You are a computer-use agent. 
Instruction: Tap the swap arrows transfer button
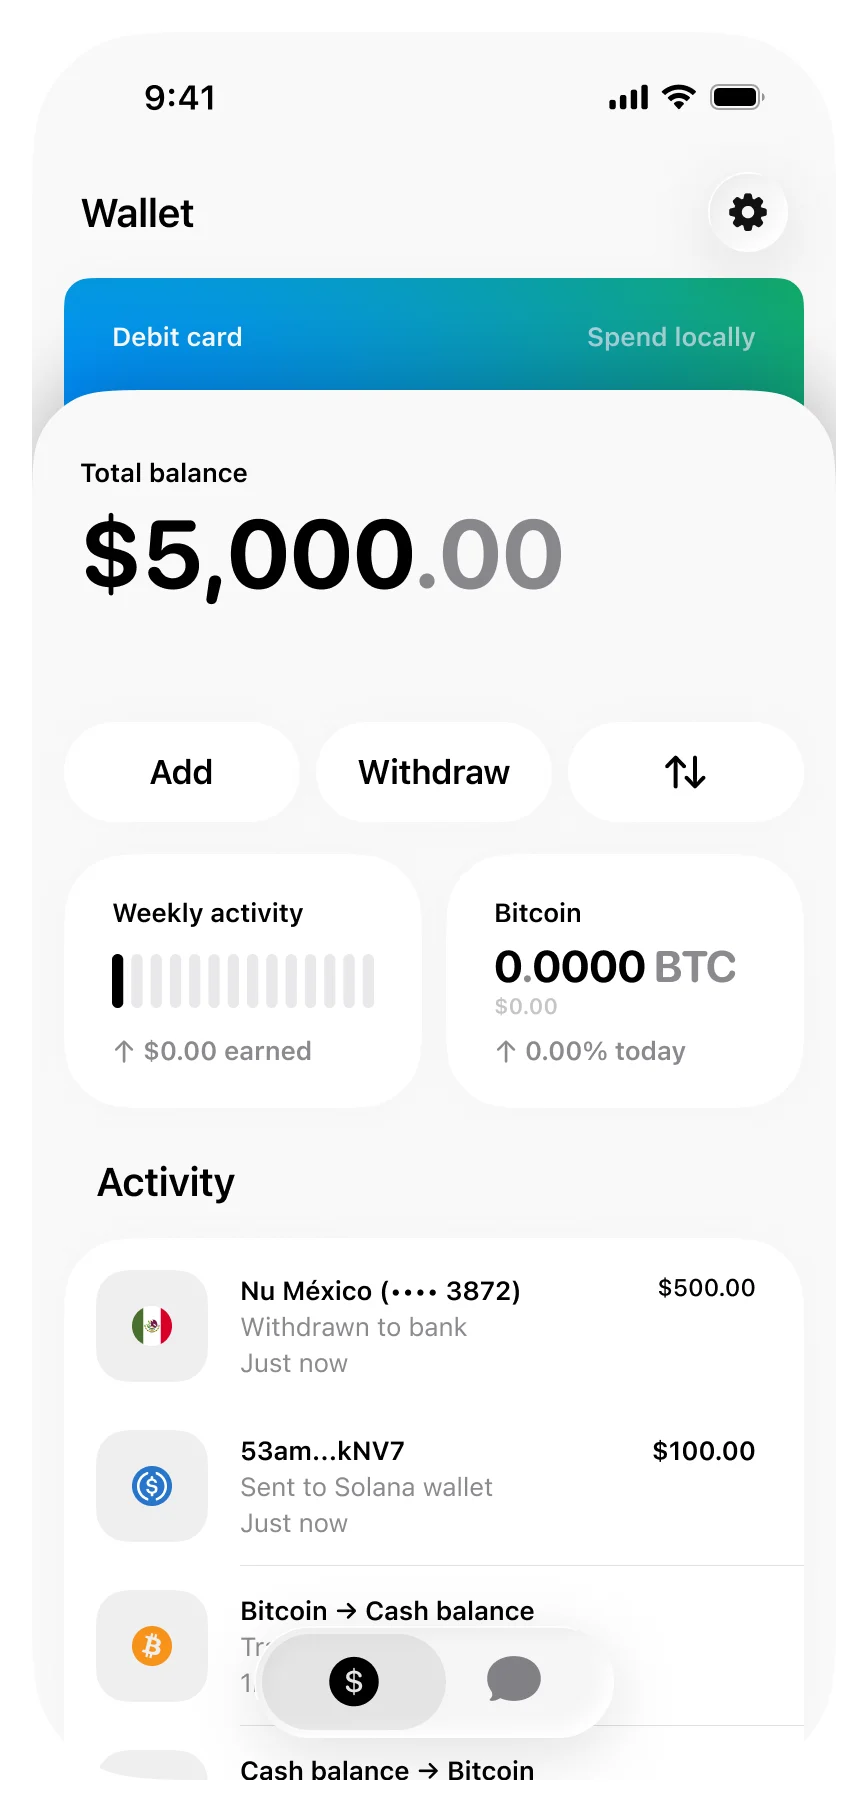(685, 772)
